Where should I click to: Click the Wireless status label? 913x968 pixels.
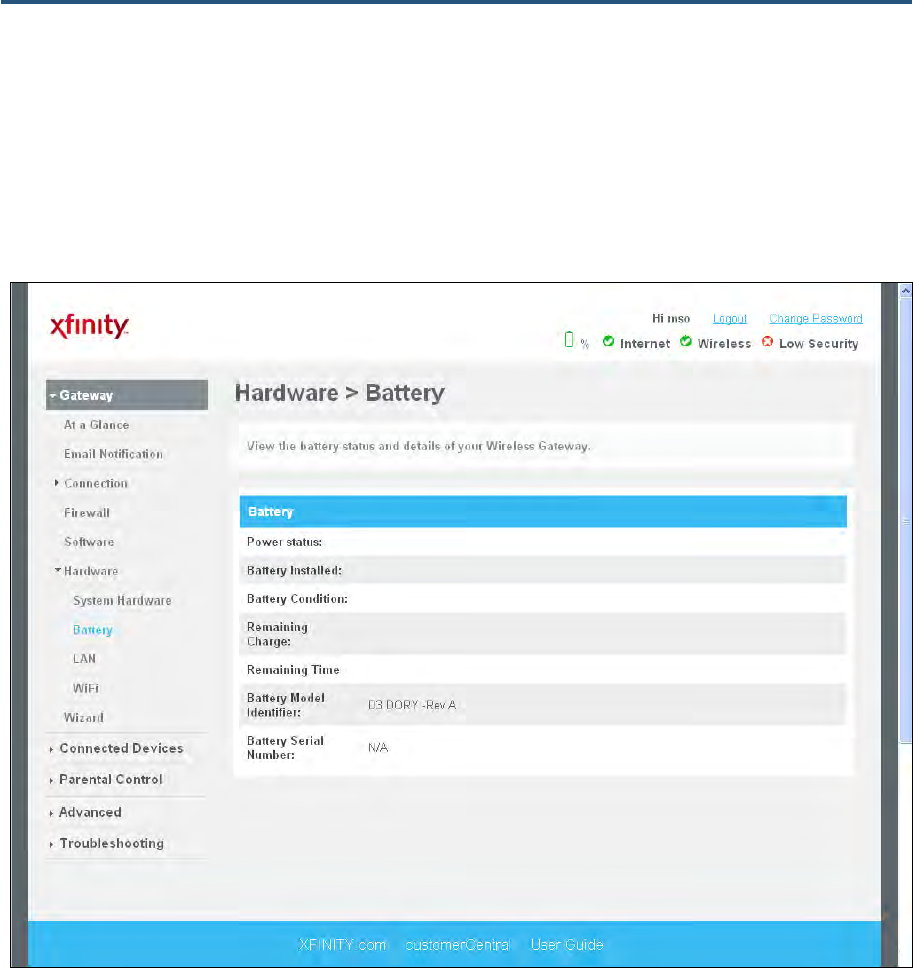point(724,344)
